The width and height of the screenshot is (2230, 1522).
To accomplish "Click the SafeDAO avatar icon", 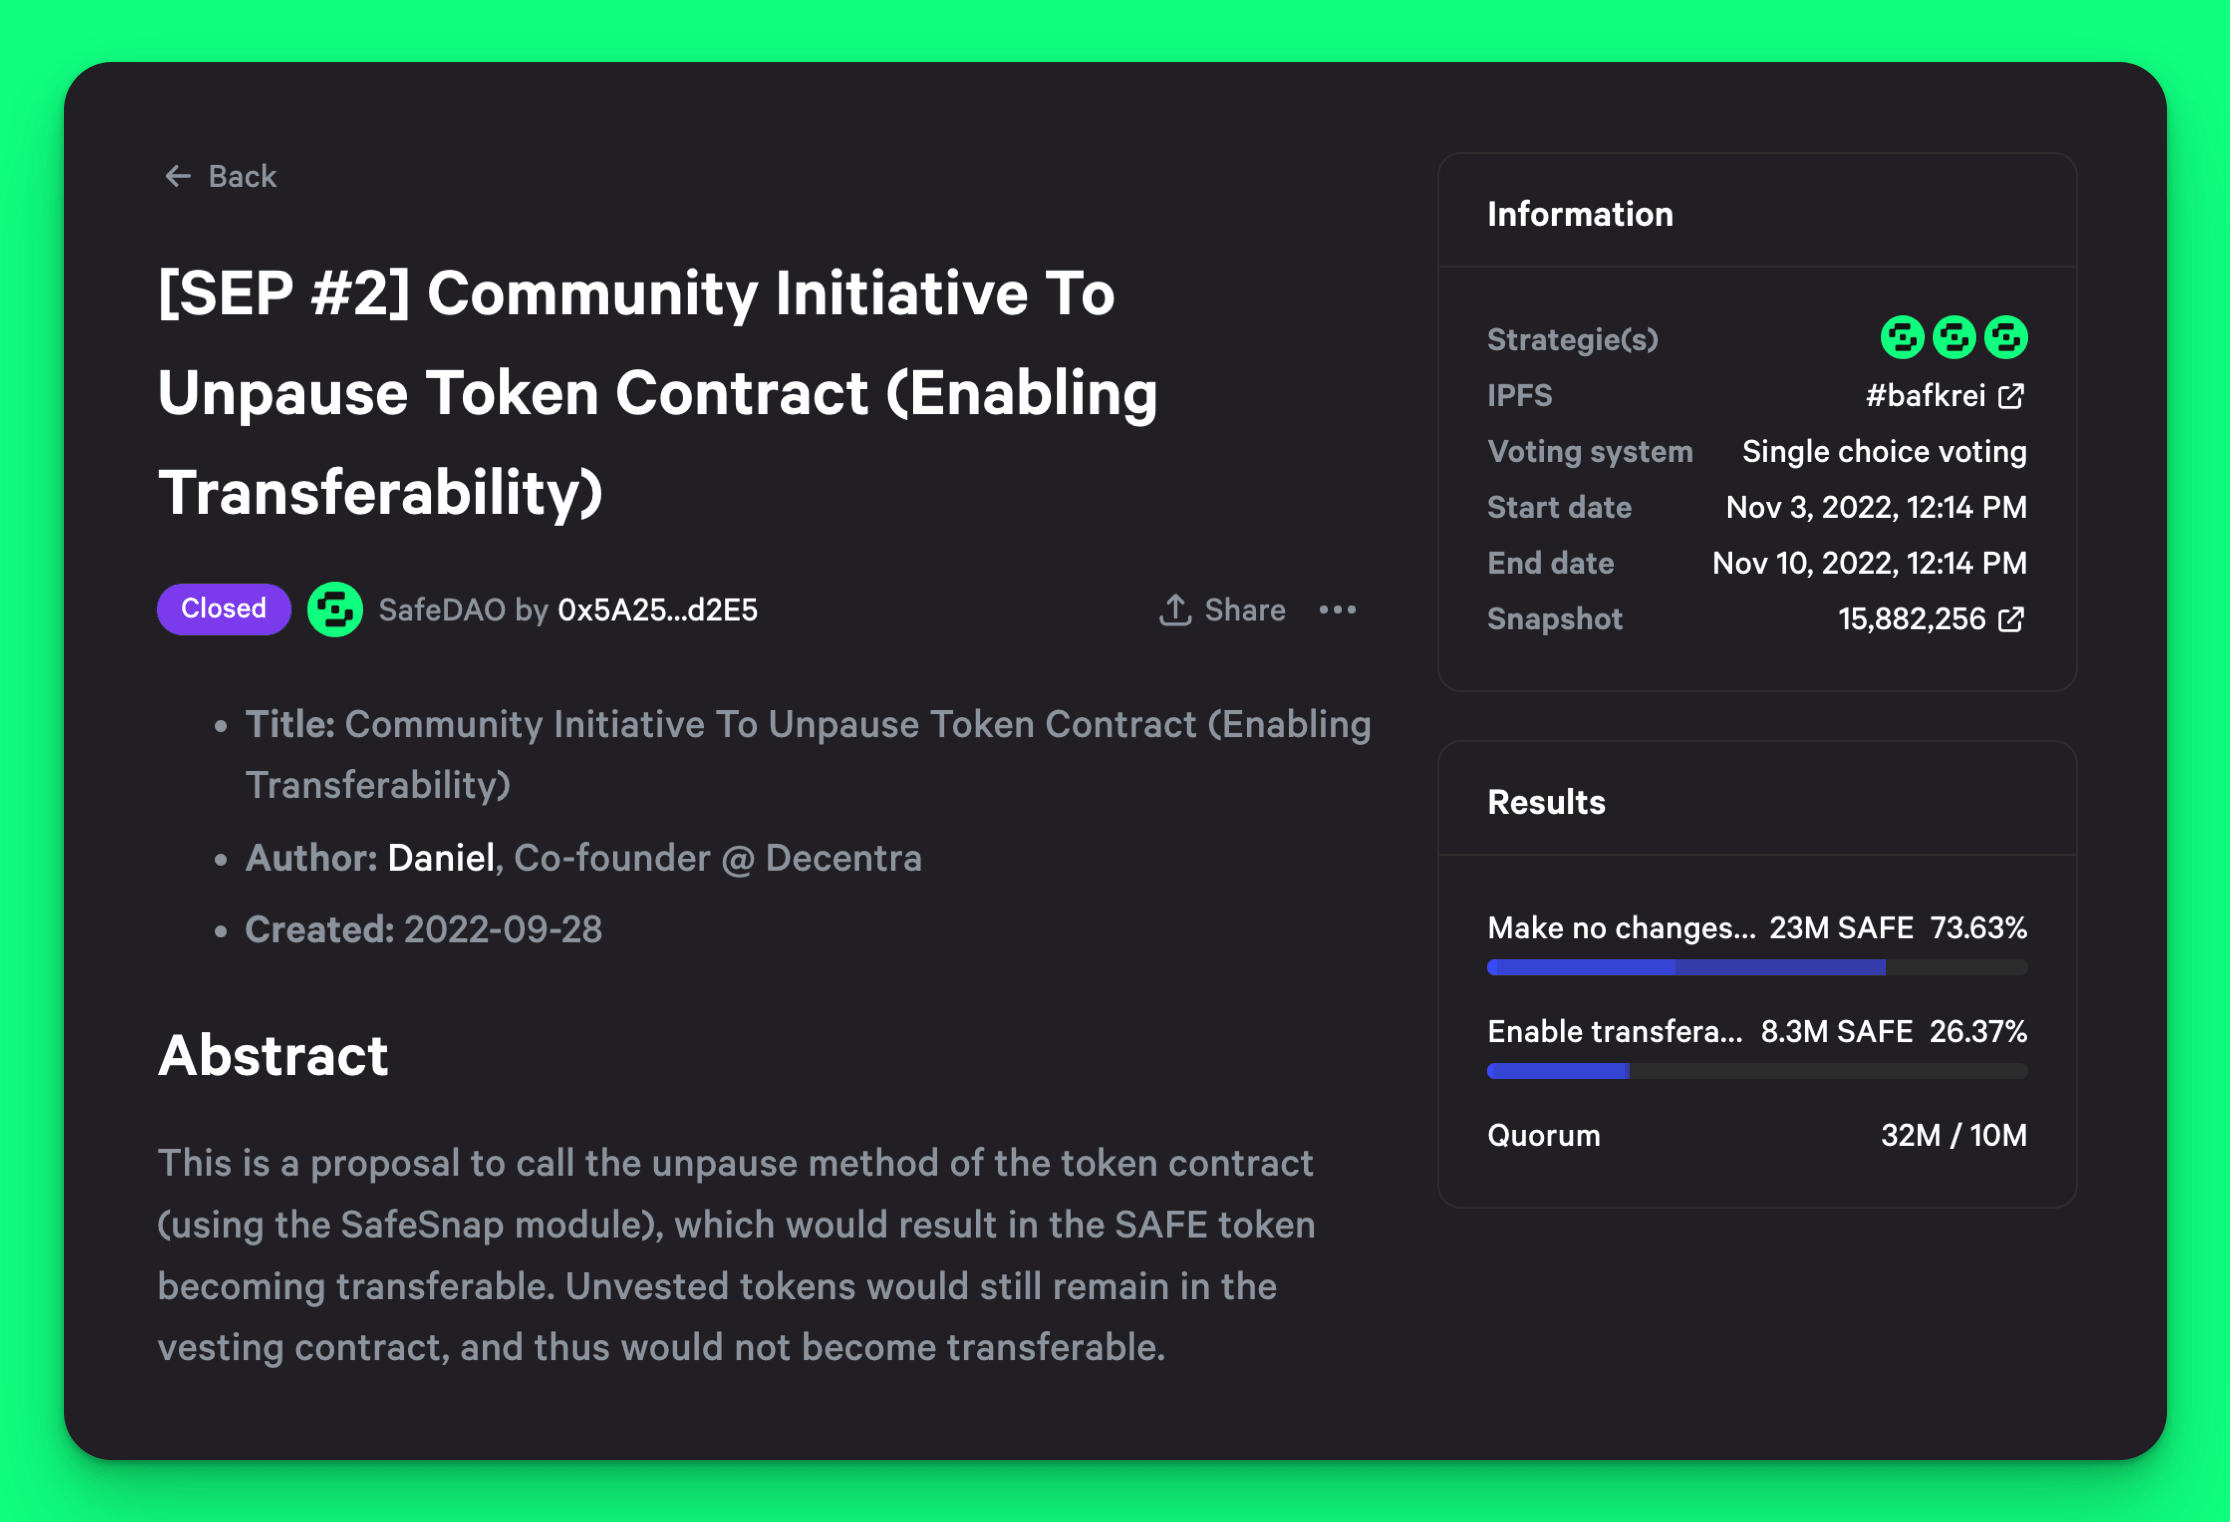I will click(334, 609).
